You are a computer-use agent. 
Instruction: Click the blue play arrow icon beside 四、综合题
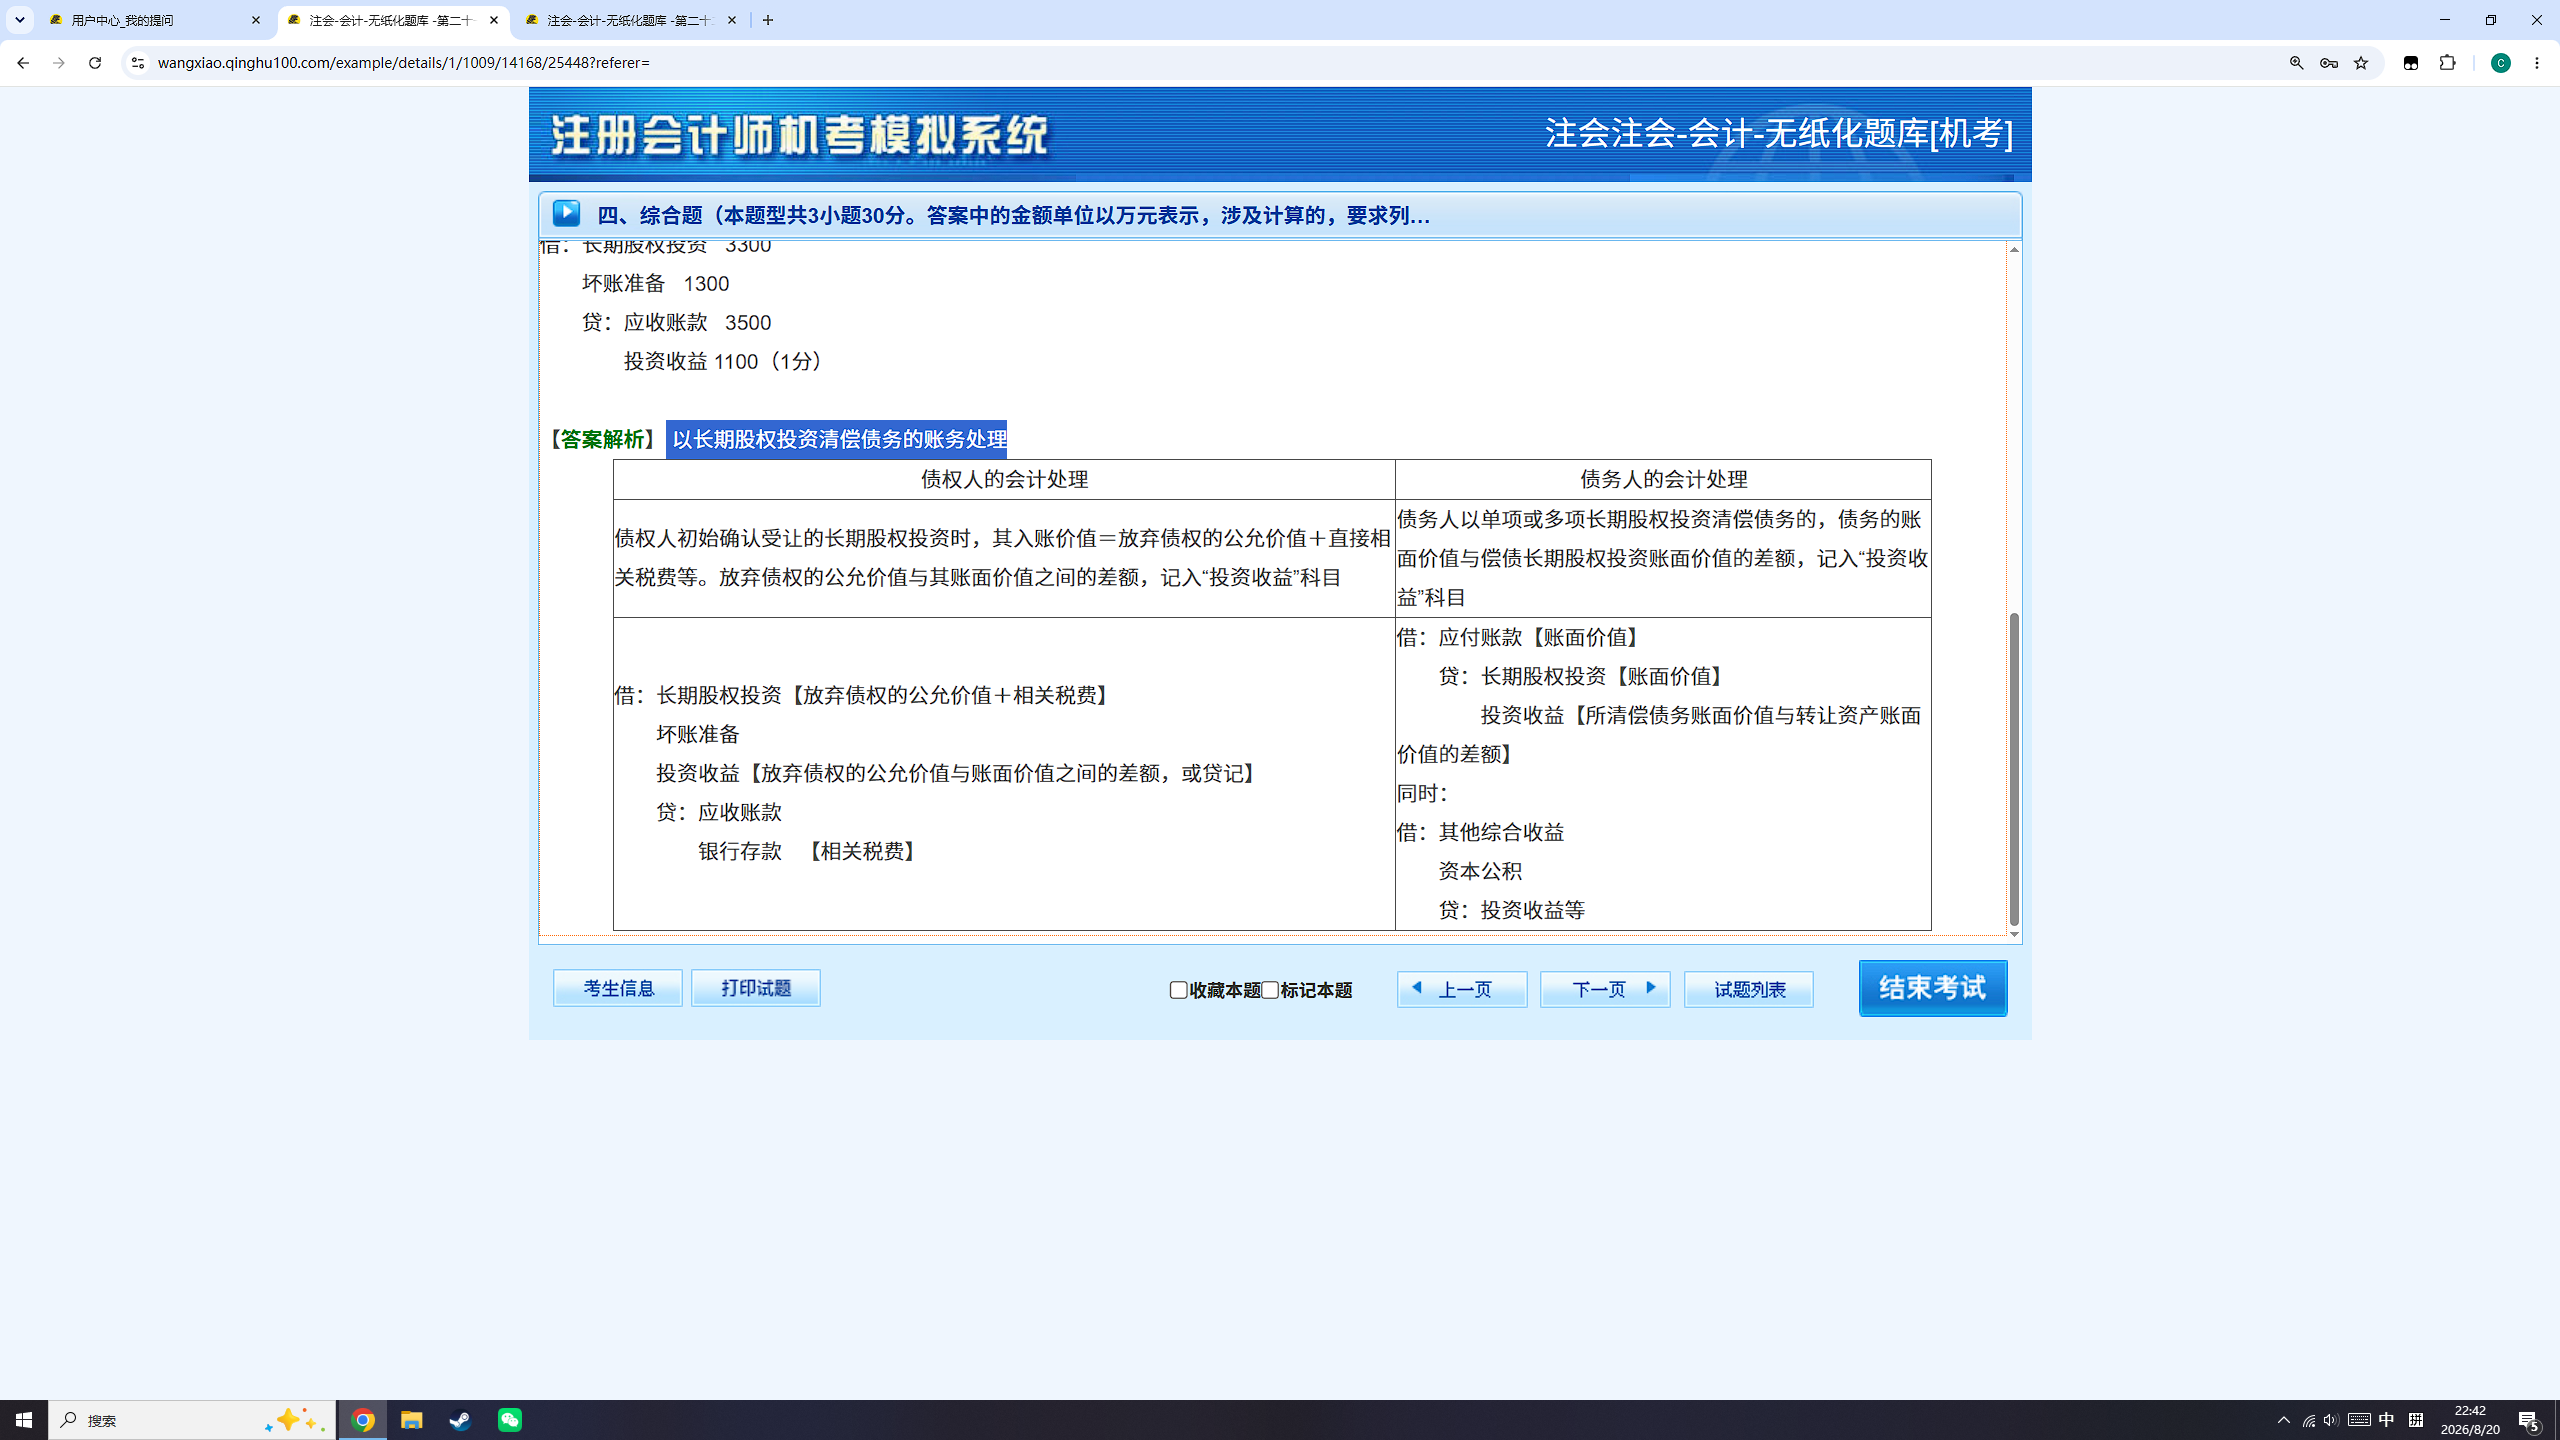pos(566,213)
